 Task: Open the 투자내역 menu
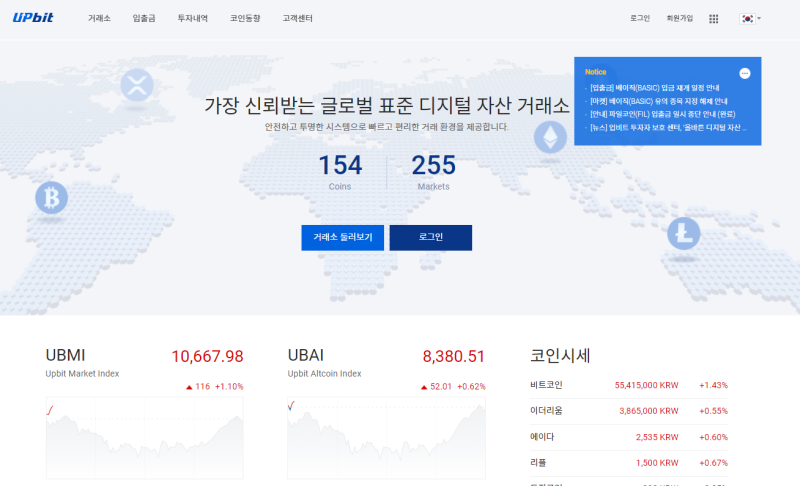(192, 18)
